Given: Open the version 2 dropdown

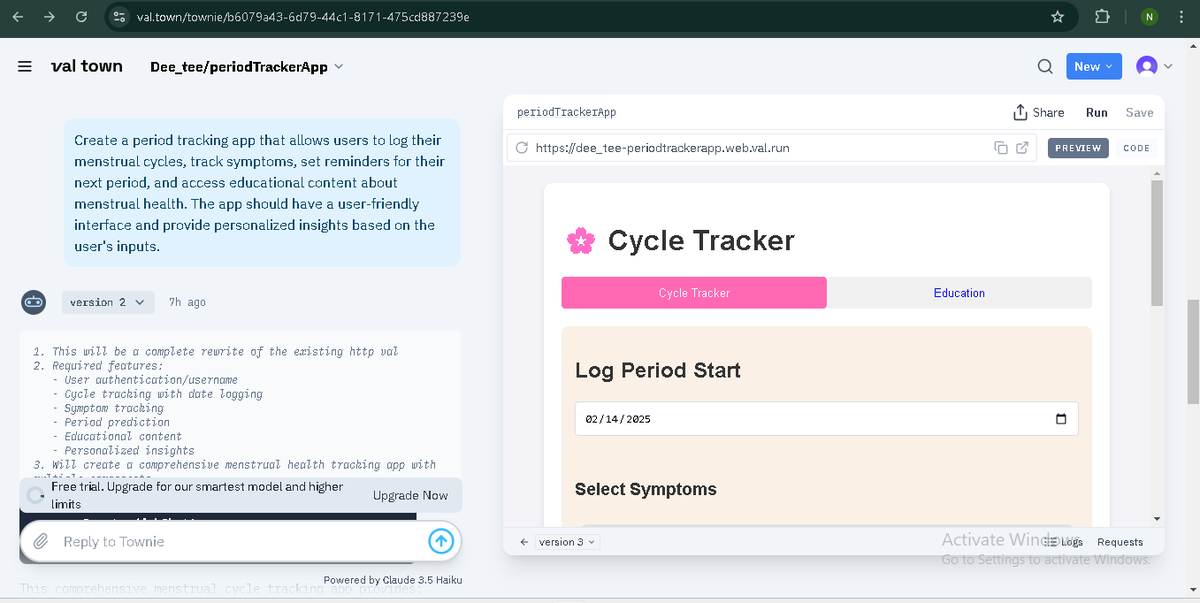Looking at the screenshot, I should [x=108, y=302].
